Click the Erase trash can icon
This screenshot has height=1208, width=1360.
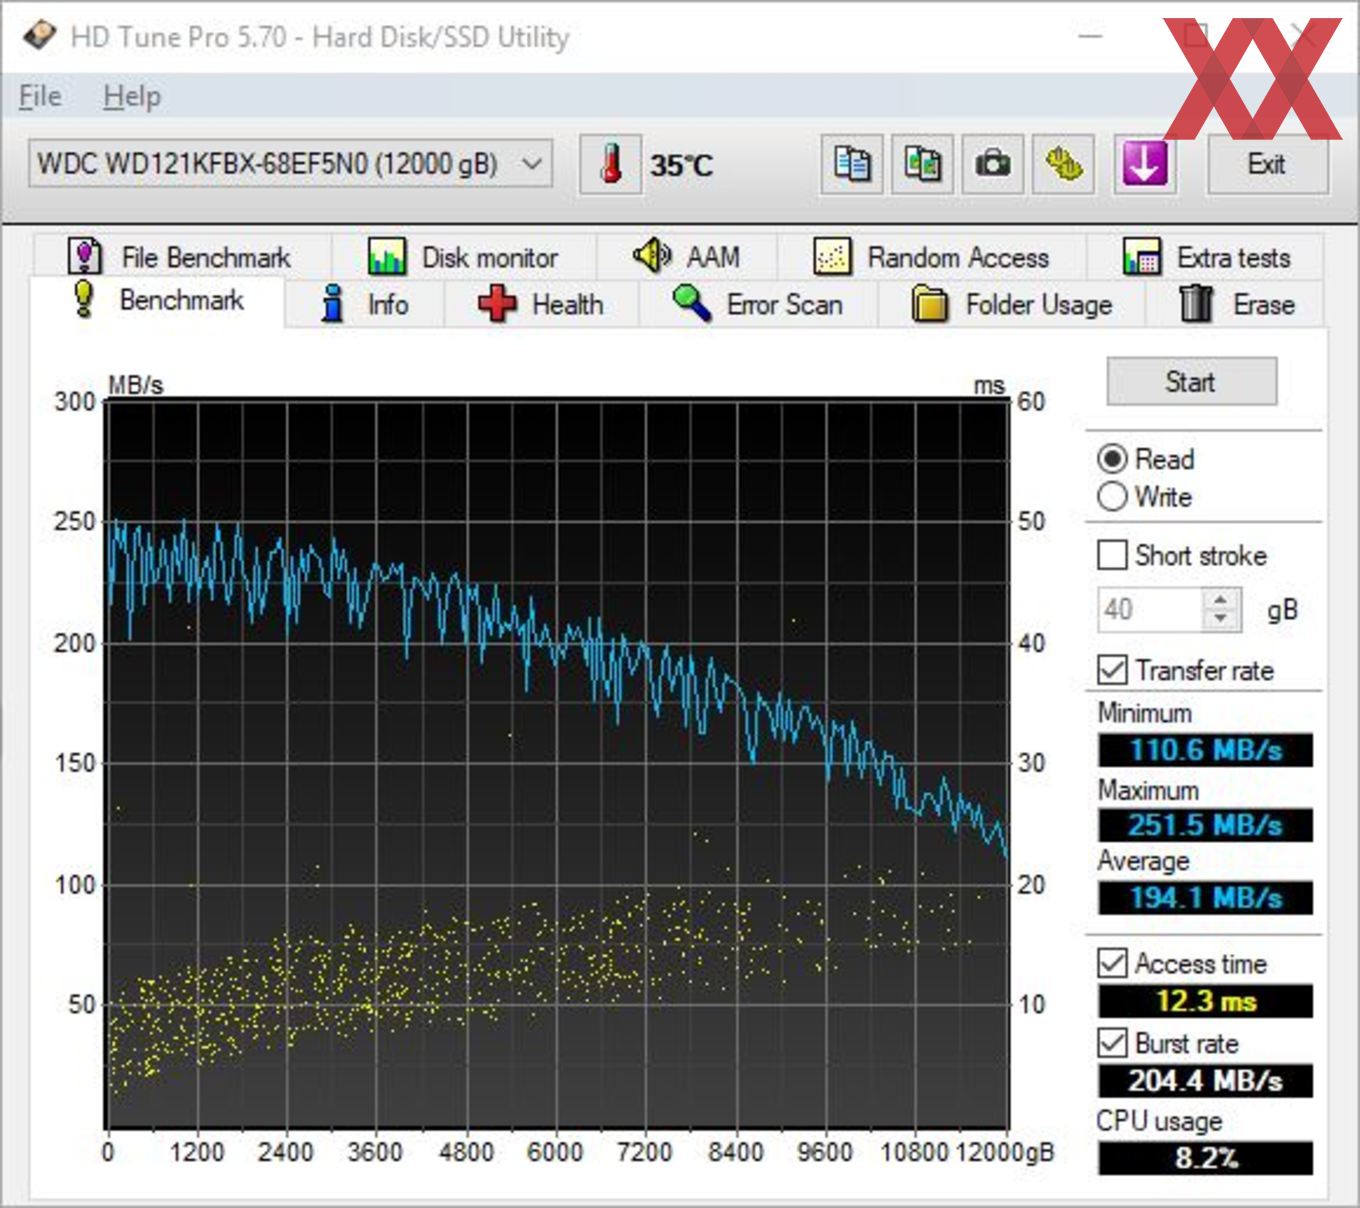1196,304
